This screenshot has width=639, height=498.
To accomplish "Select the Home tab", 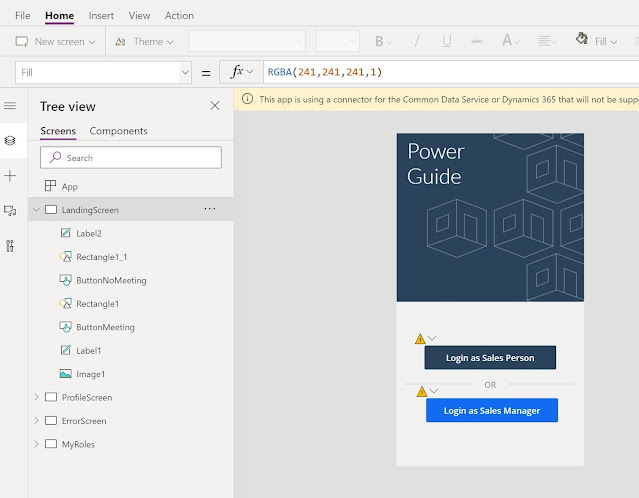I will click(x=59, y=15).
